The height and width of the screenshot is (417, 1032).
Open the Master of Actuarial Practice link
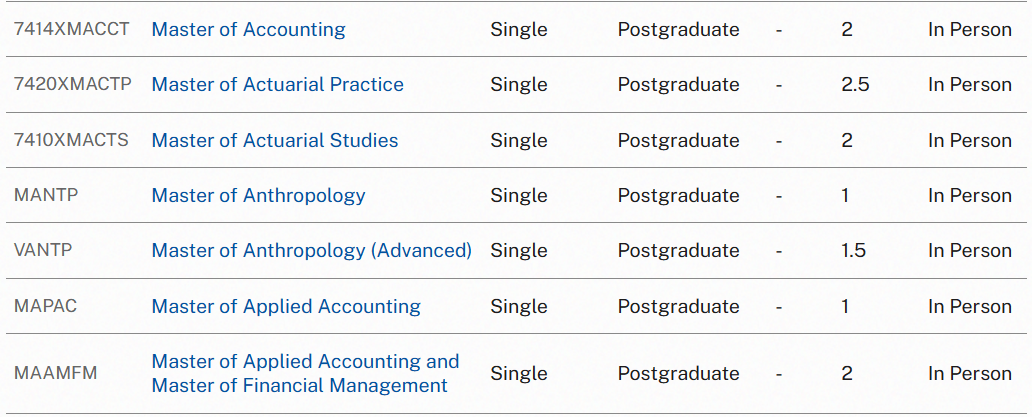[277, 85]
